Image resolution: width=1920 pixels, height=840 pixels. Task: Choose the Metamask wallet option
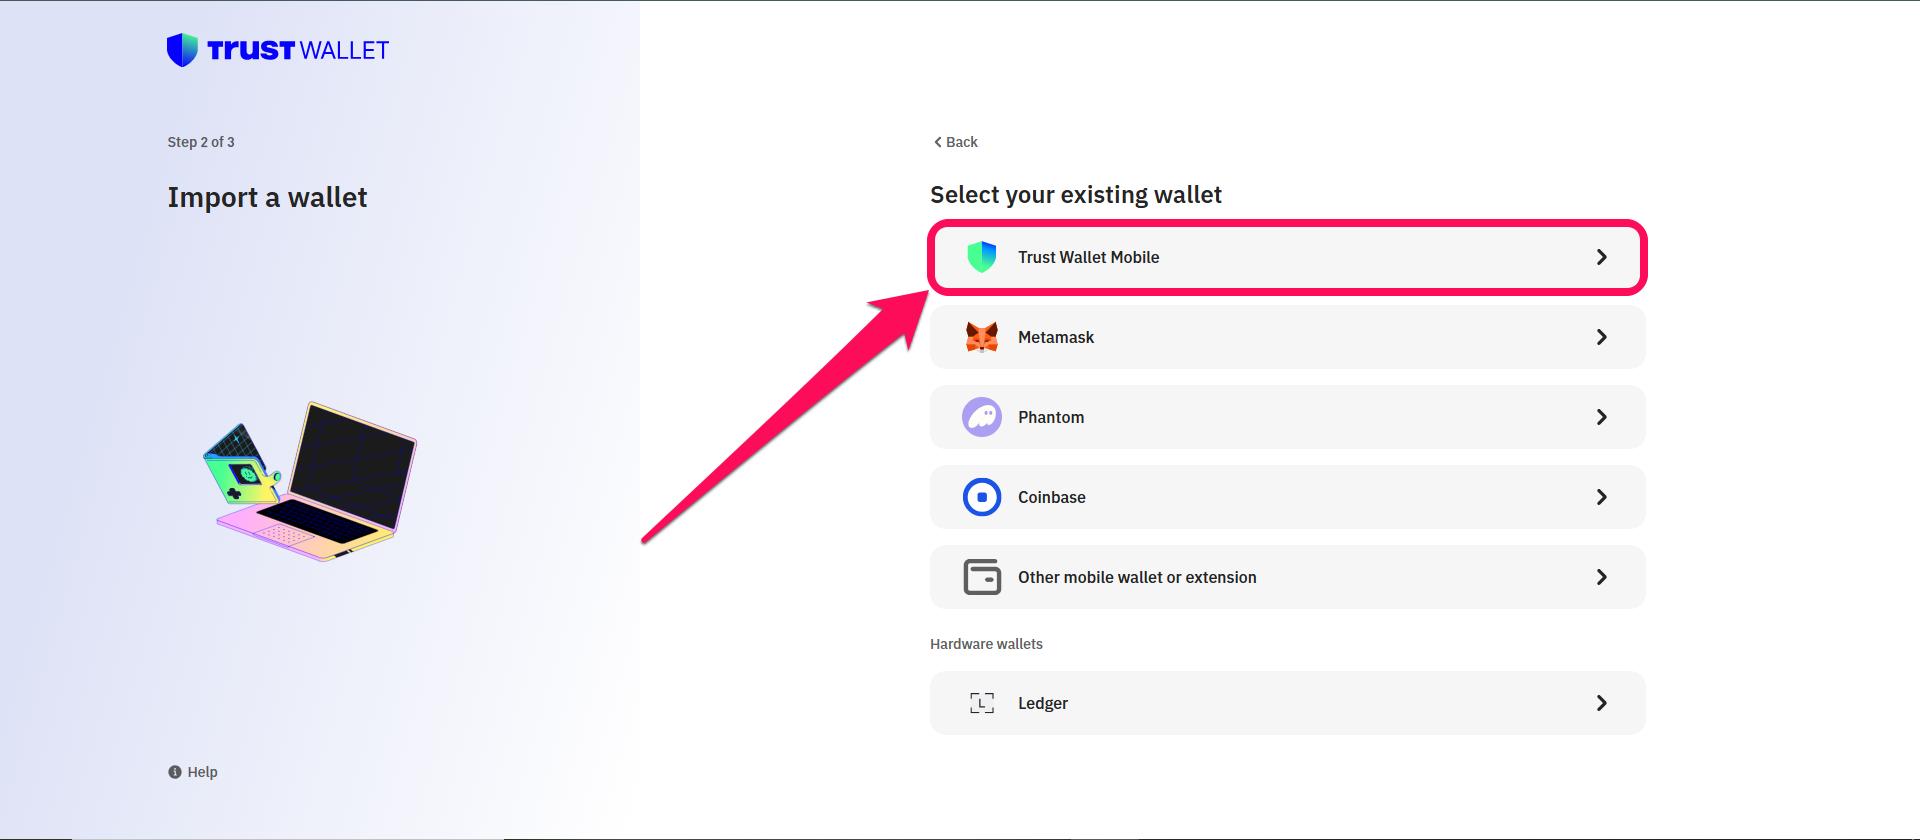(1287, 337)
